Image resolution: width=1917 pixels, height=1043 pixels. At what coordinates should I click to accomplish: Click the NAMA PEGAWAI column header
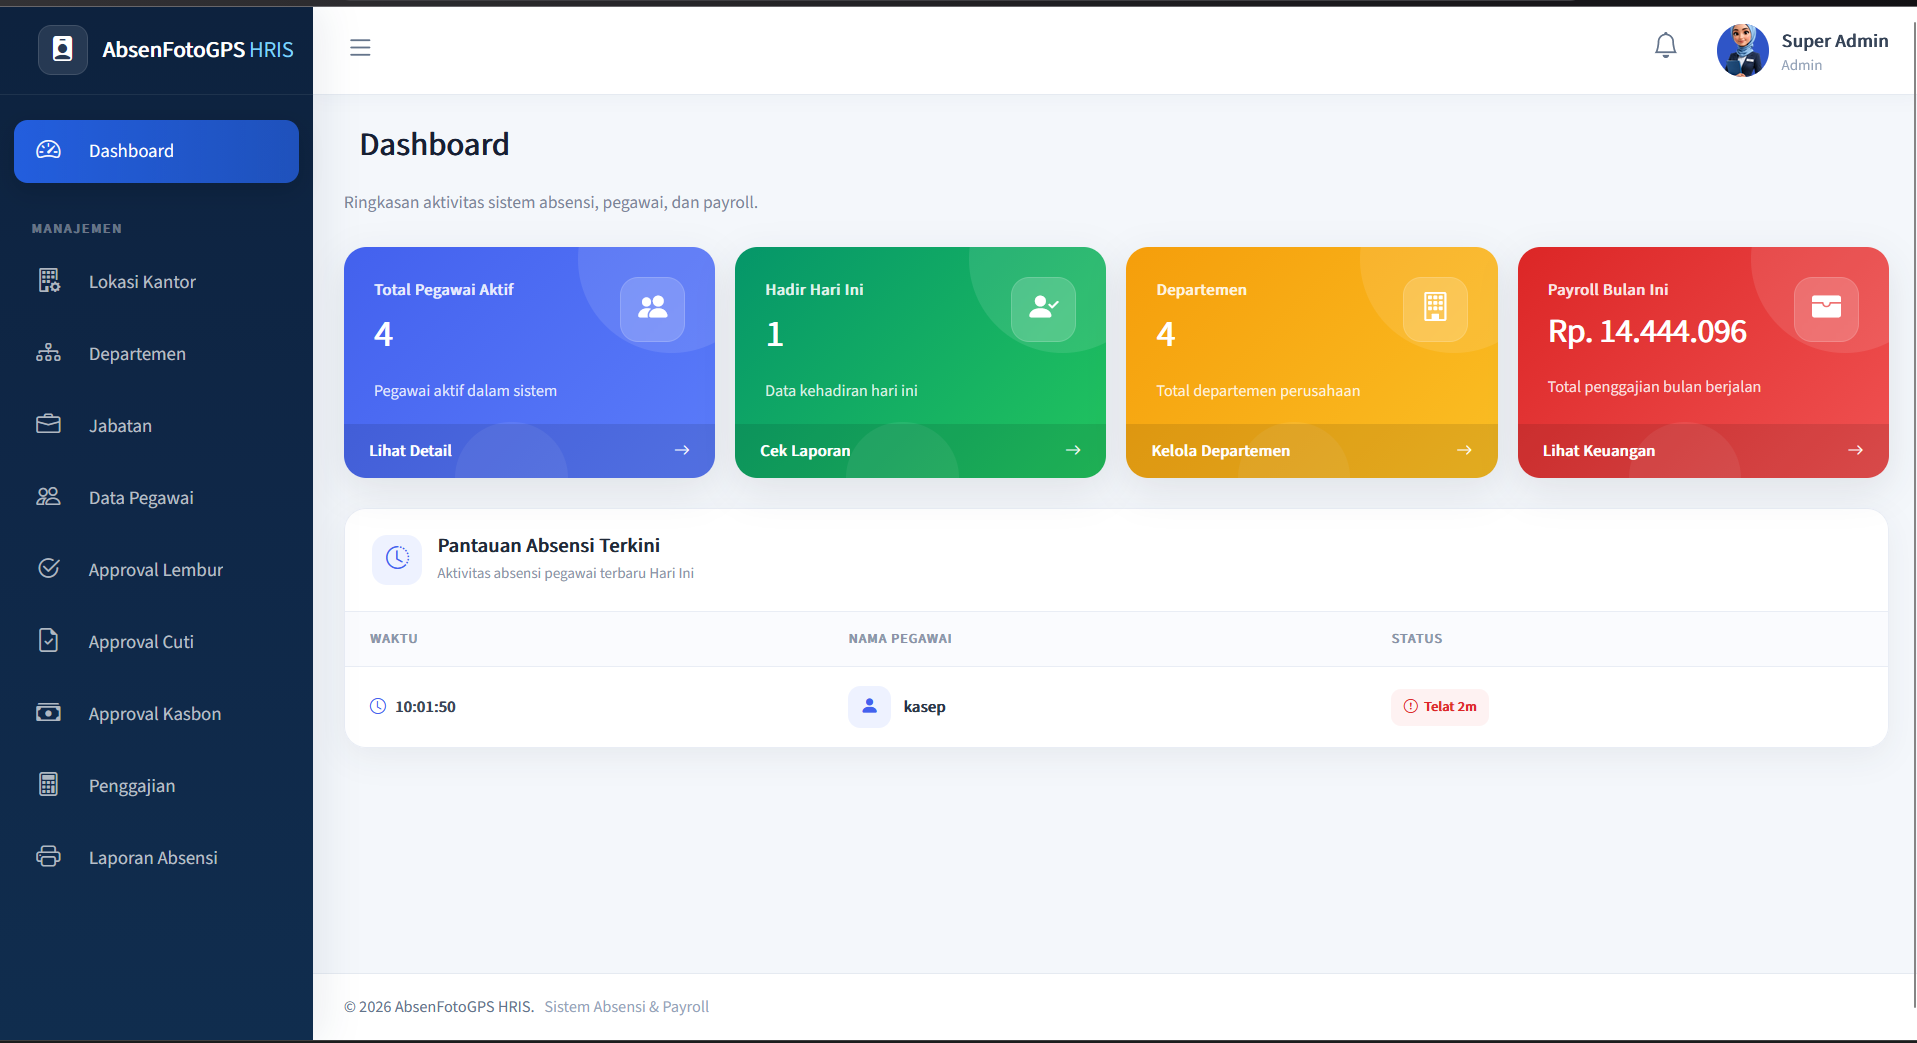[900, 638]
